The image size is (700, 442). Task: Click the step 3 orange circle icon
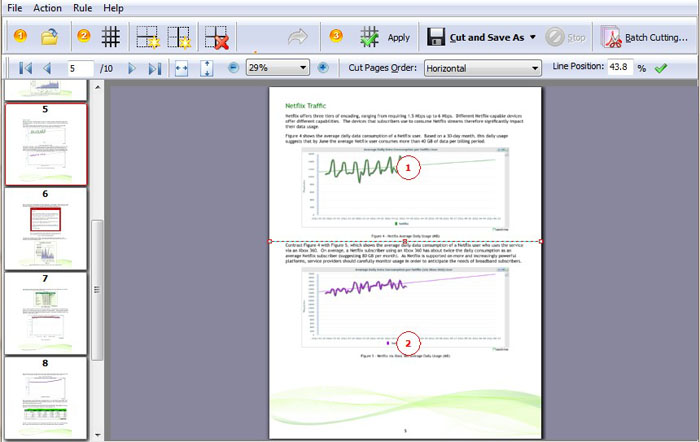[336, 35]
